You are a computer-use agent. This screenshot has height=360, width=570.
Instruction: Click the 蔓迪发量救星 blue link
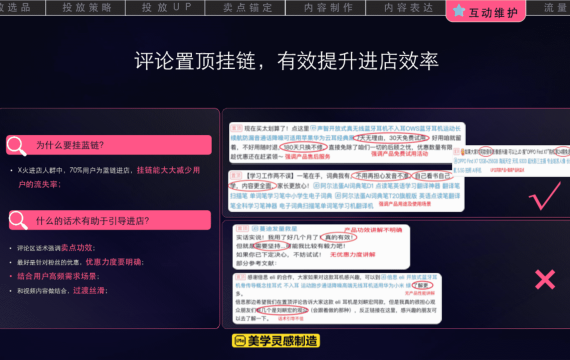pyautogui.click(x=275, y=229)
